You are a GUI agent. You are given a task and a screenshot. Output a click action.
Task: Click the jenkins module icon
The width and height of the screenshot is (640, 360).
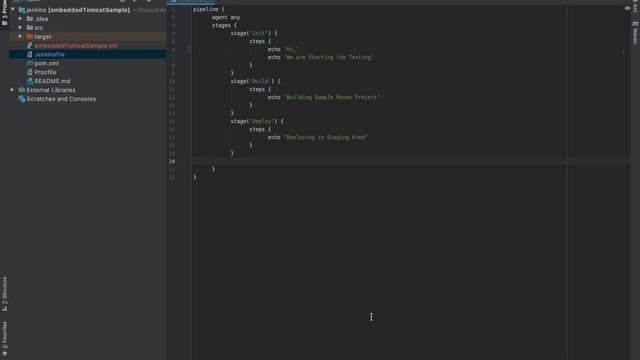tap(22, 10)
